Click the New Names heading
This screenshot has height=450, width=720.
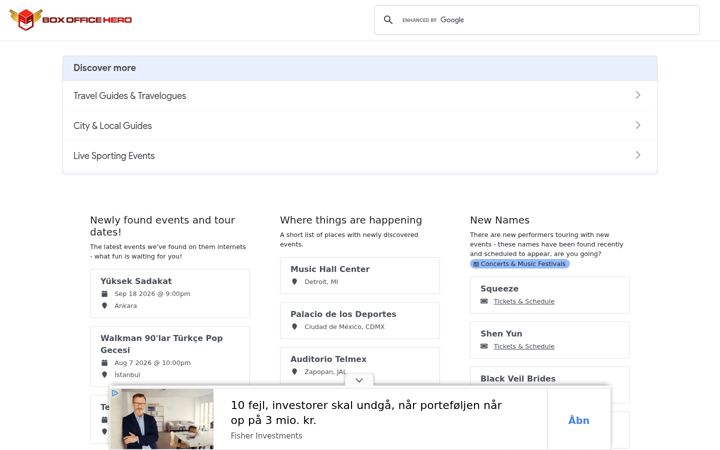point(500,220)
